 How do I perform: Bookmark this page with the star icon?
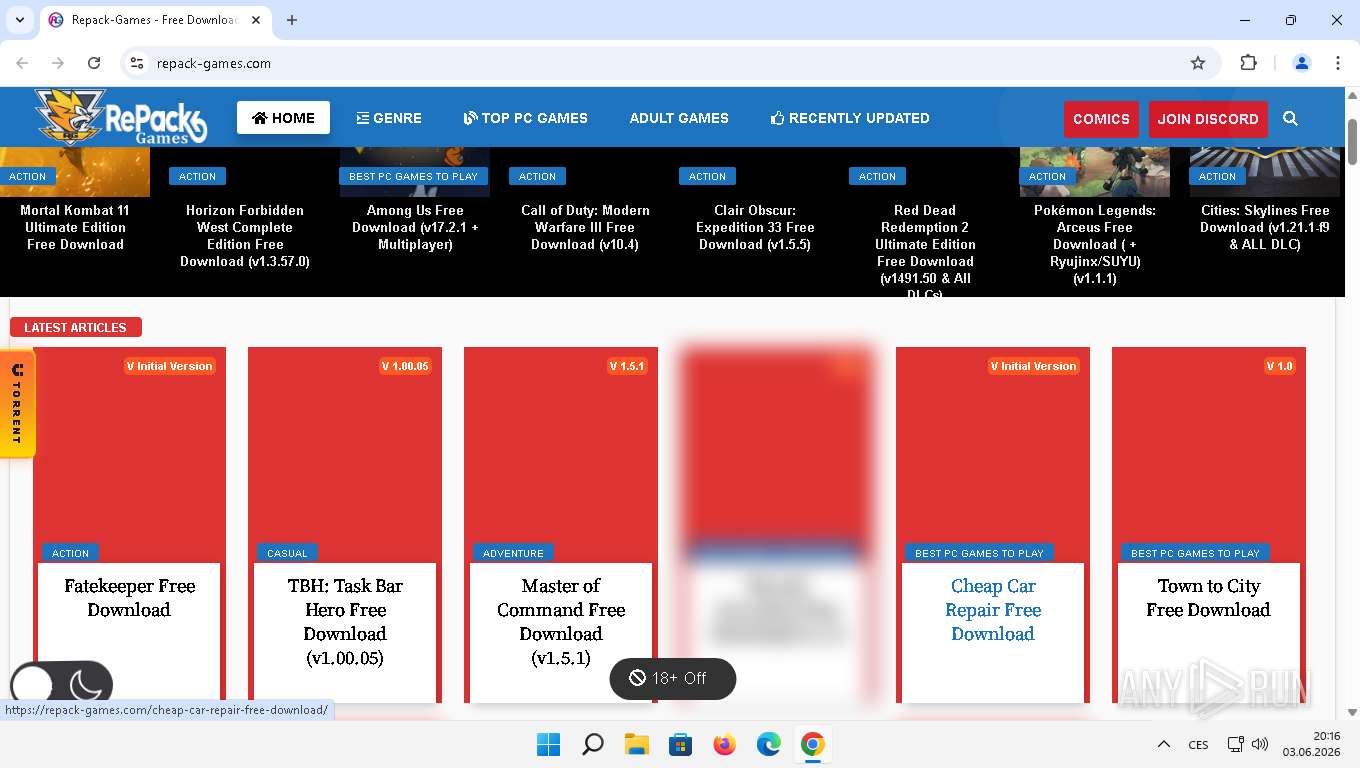[1198, 63]
